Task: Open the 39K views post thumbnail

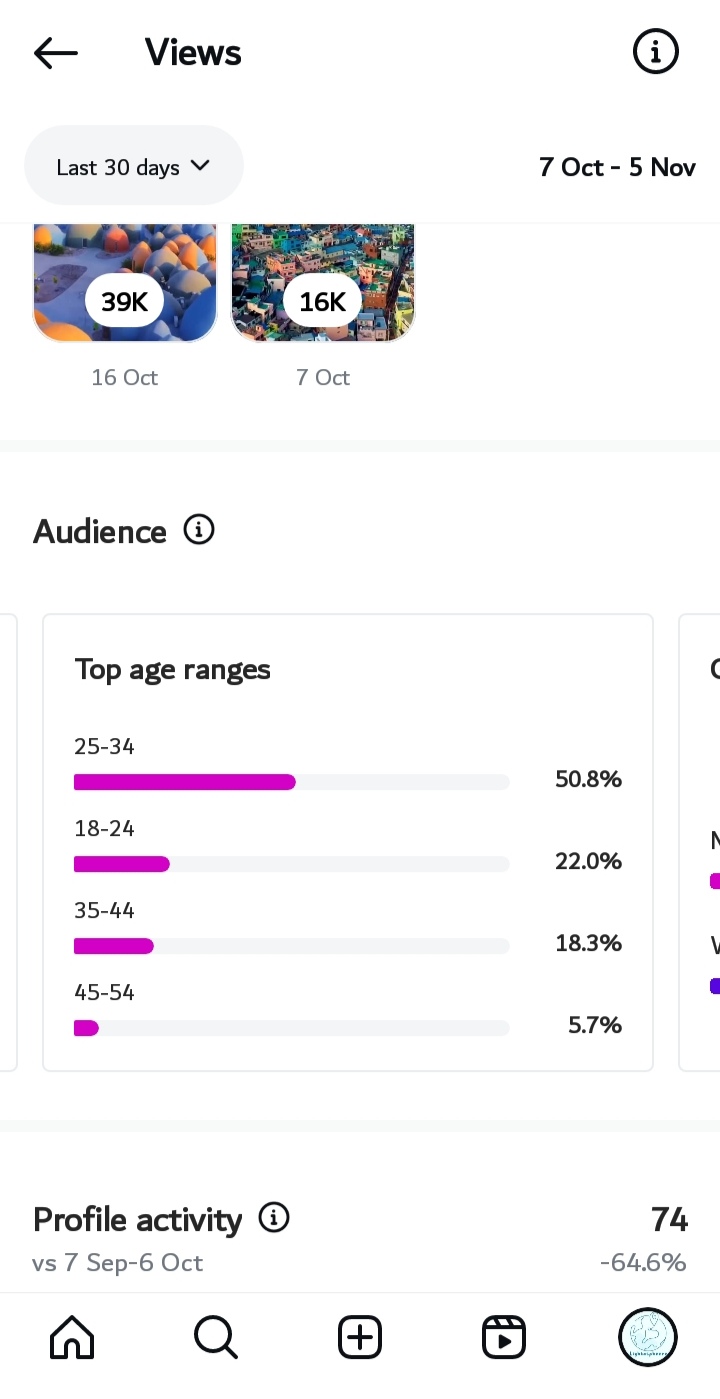Action: point(125,285)
